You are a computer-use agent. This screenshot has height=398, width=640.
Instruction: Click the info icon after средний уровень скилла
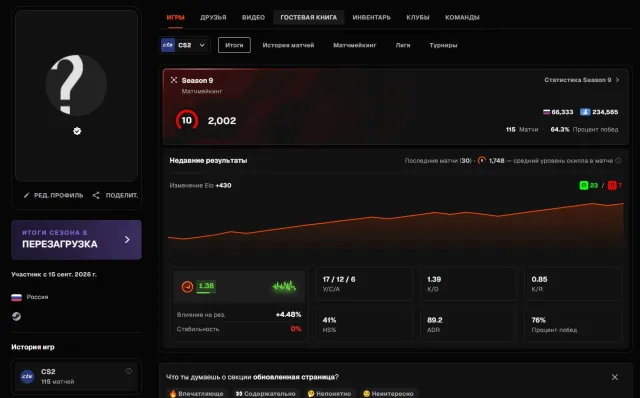click(x=618, y=161)
